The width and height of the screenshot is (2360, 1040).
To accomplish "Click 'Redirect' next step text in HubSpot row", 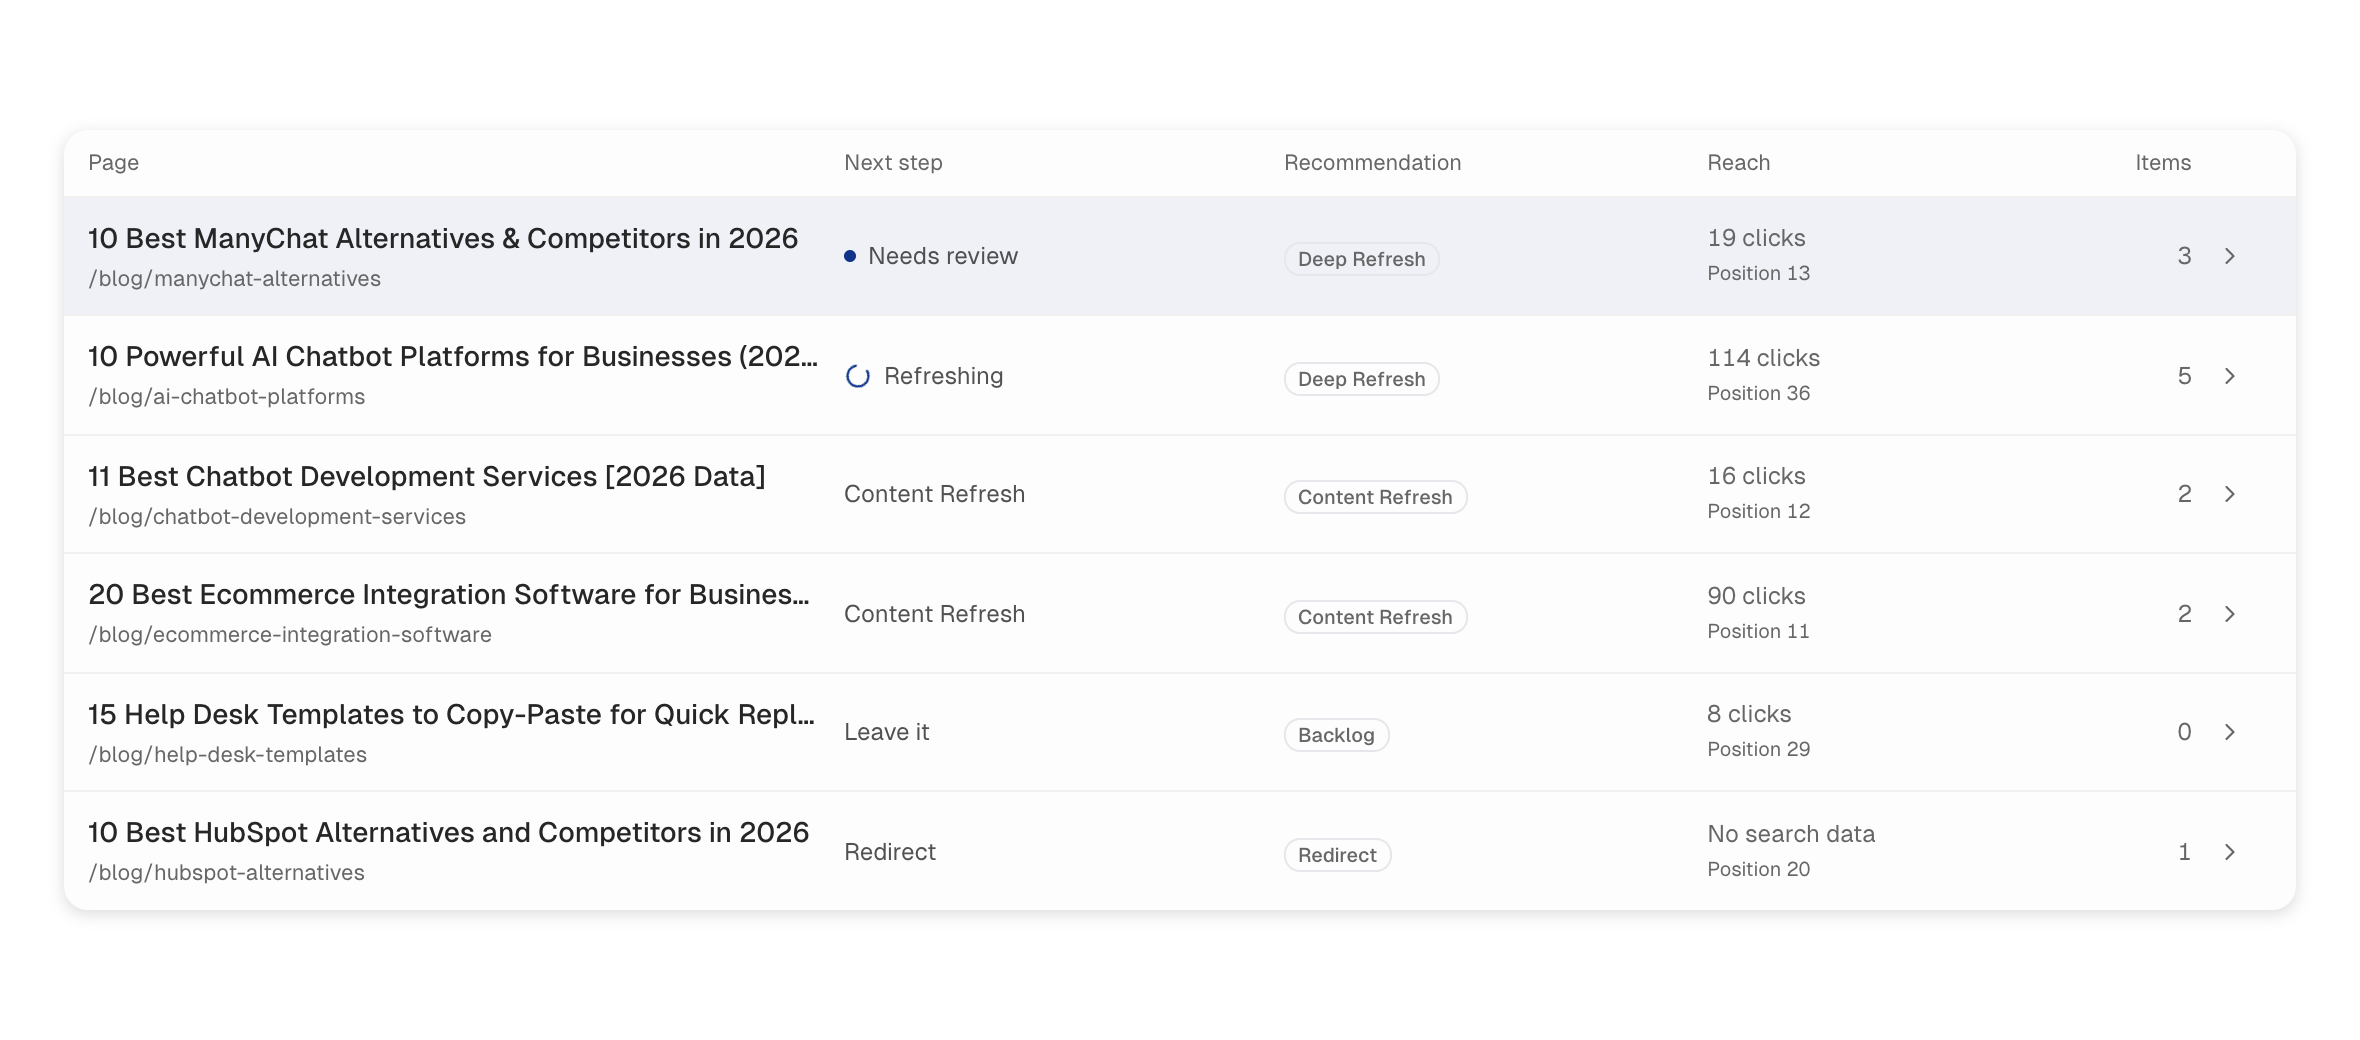I will [890, 852].
